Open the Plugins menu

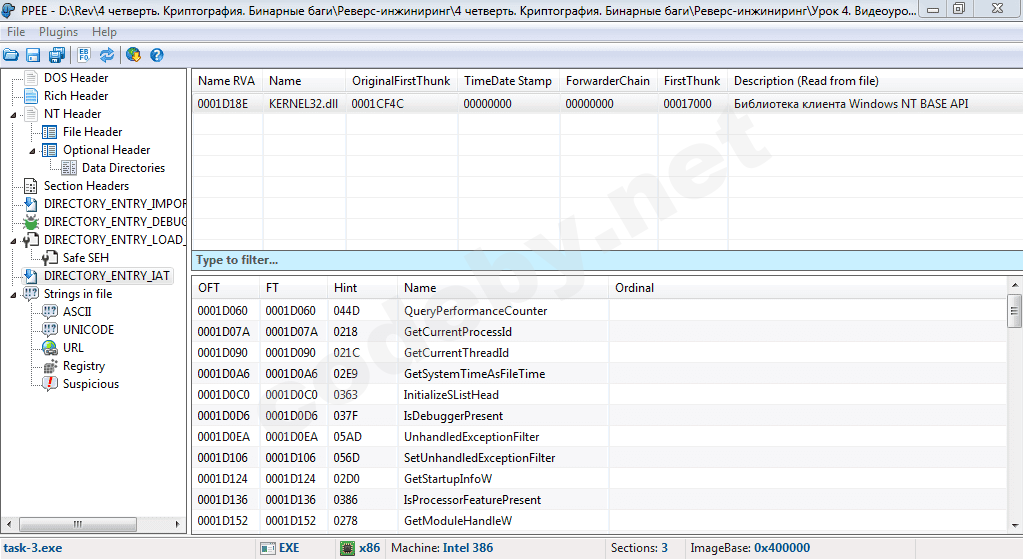(58, 32)
